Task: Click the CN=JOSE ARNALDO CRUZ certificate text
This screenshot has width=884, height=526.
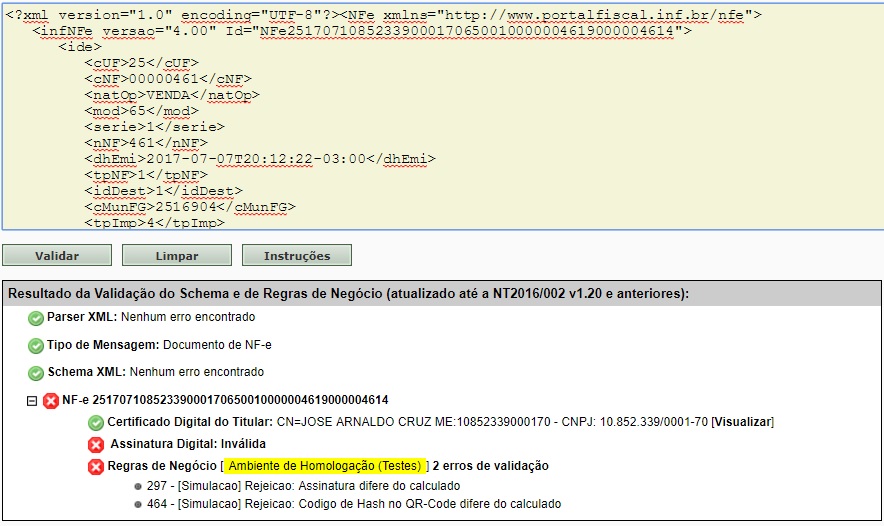Action: (x=413, y=422)
